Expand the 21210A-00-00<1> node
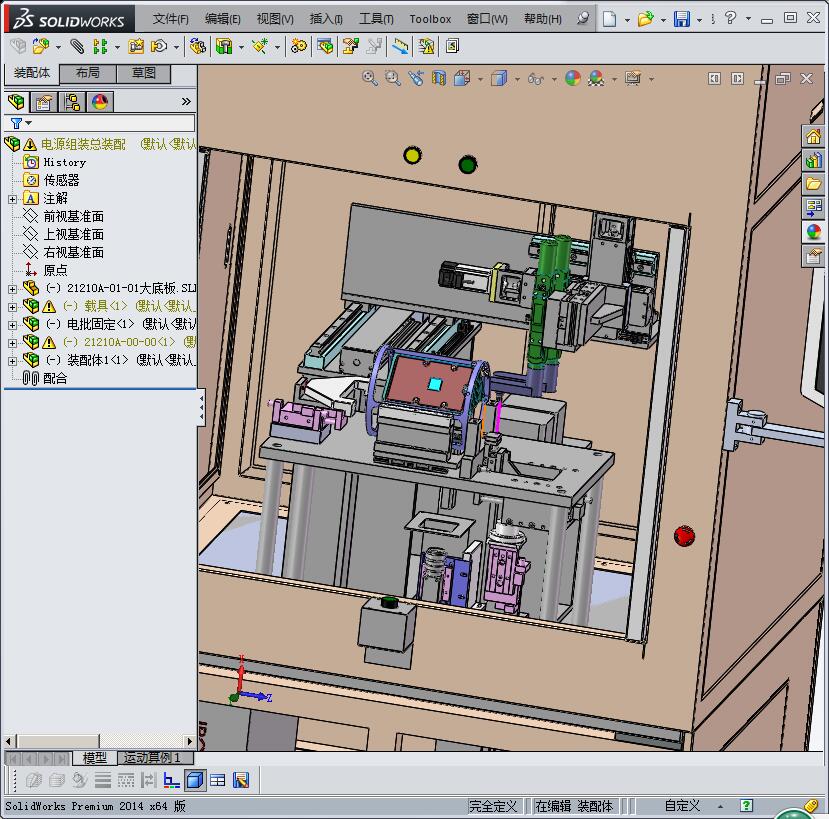Screen dimensions: 829x819 click(x=12, y=343)
